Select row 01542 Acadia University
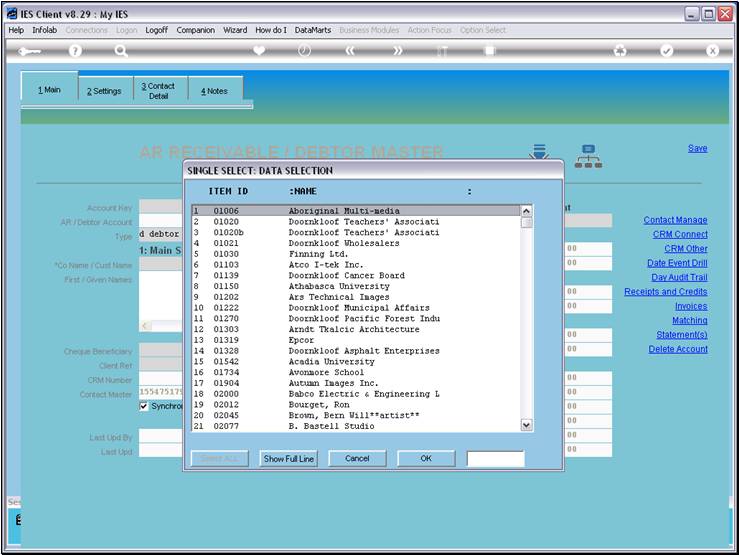 [x=356, y=362]
